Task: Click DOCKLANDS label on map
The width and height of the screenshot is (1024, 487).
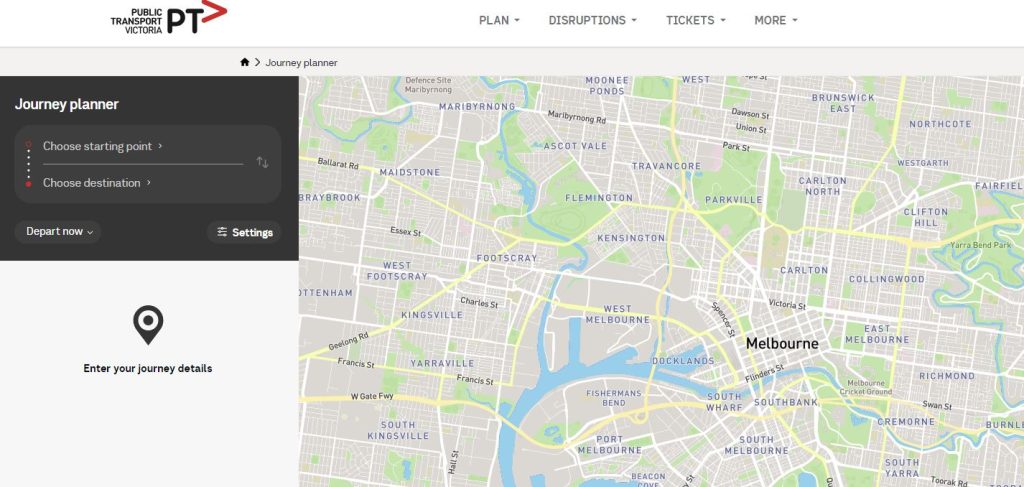Action: [683, 361]
